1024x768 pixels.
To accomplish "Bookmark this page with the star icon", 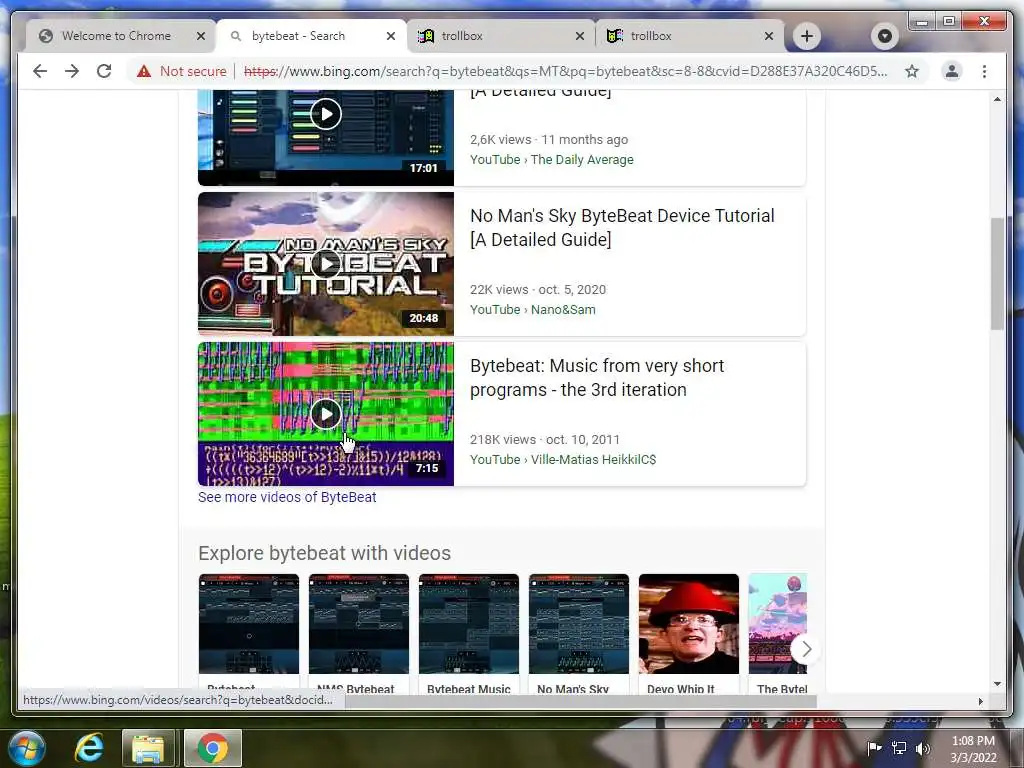I will (912, 71).
